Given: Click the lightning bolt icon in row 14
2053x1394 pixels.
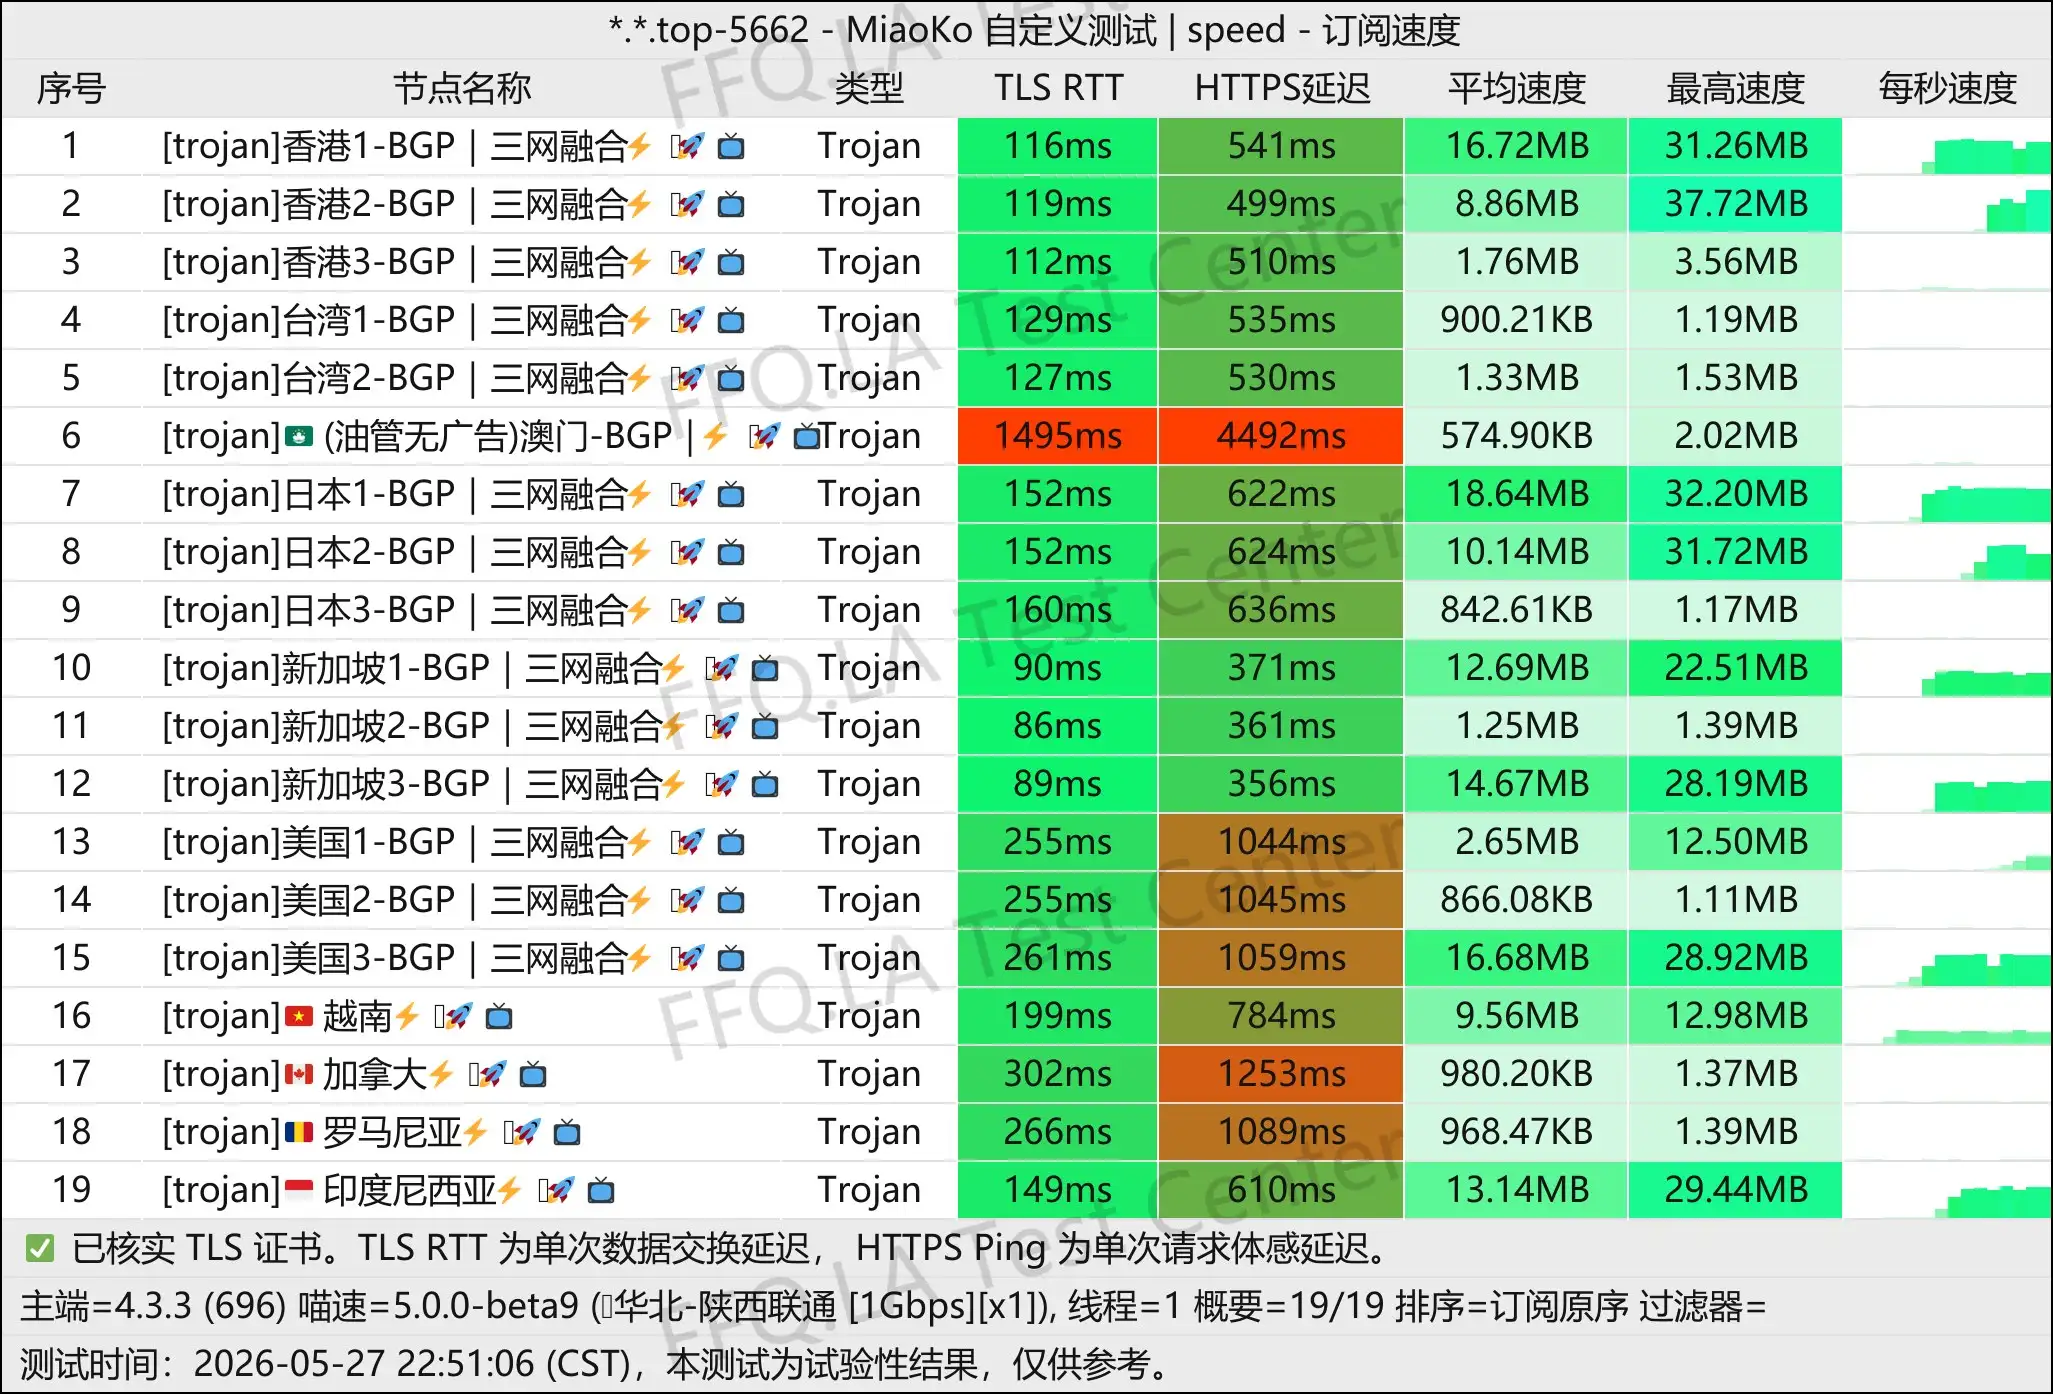Looking at the screenshot, I should (x=640, y=901).
